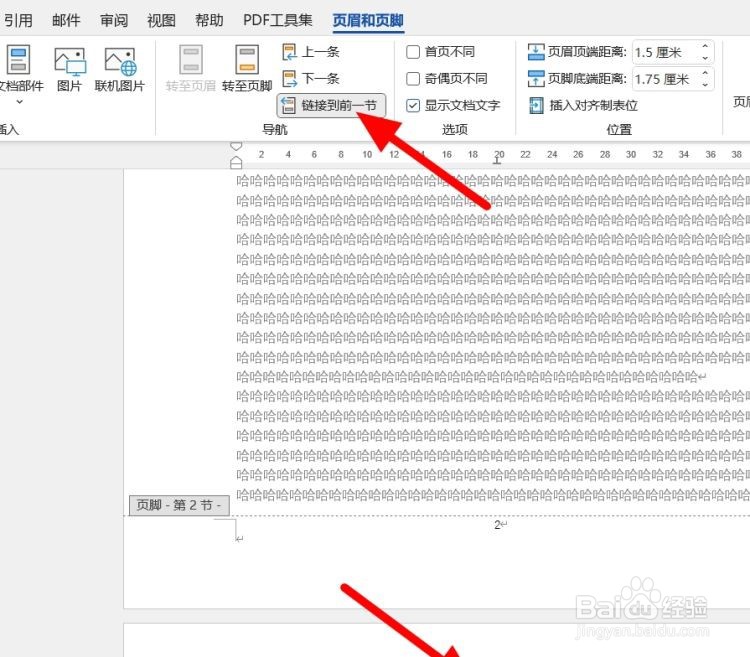
Task: Open the 引用 ribbon tab
Action: click(18, 21)
